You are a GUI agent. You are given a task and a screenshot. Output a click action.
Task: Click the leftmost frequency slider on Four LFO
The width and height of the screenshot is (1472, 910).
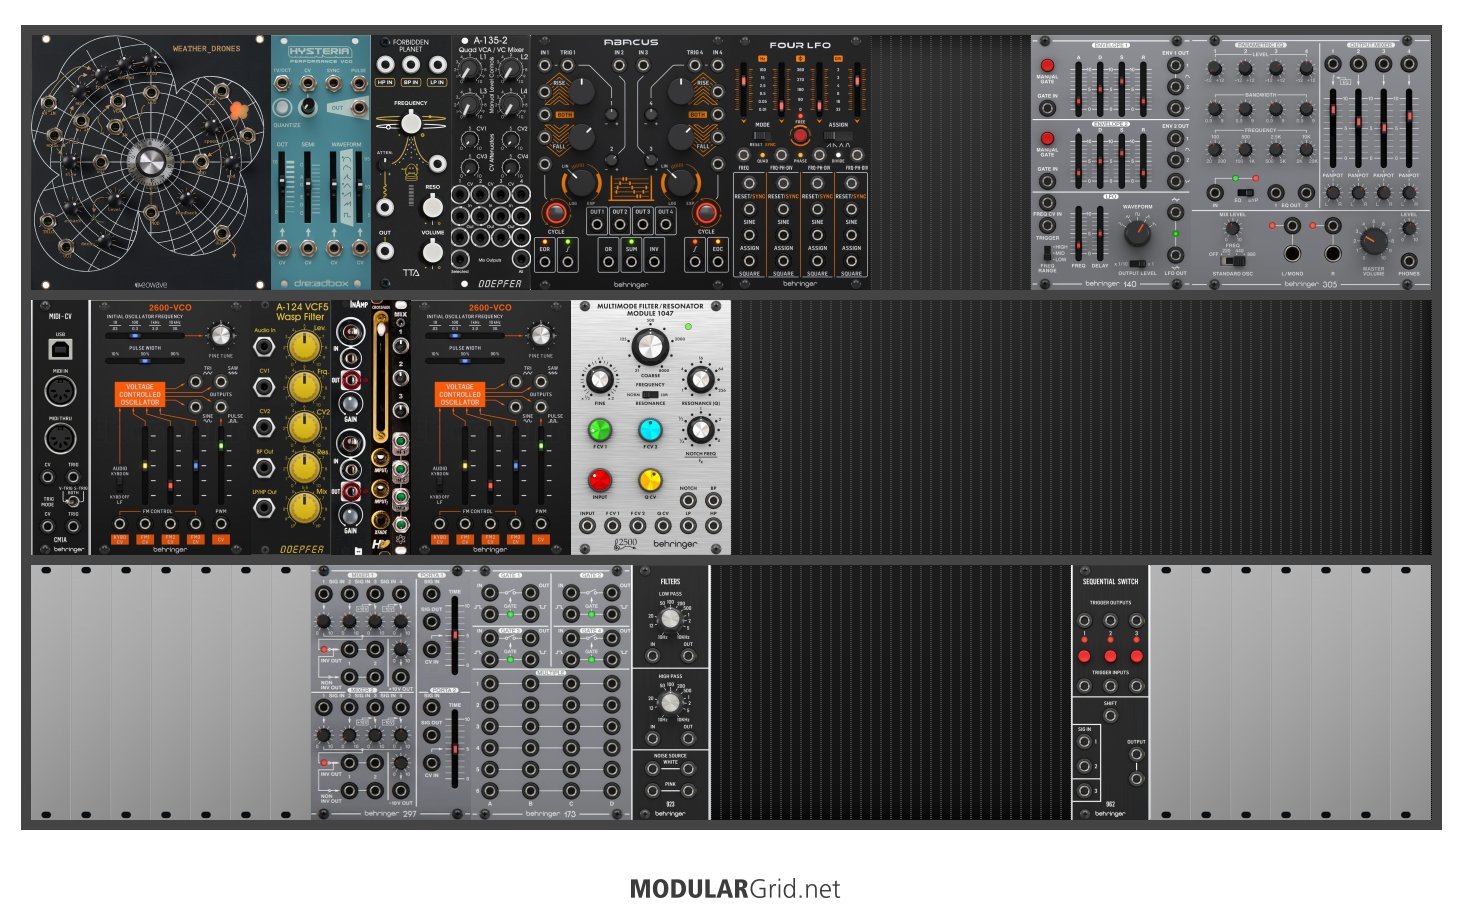(x=744, y=89)
